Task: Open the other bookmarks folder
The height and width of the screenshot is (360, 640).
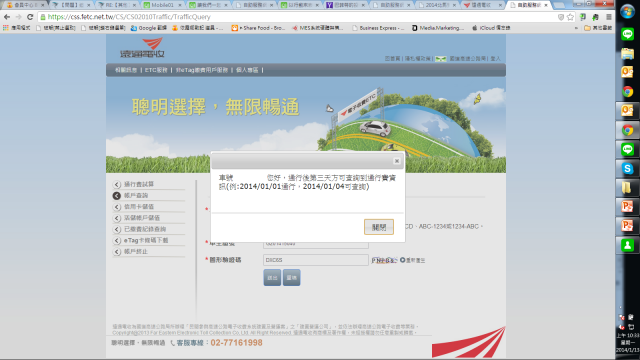Action: [598, 28]
